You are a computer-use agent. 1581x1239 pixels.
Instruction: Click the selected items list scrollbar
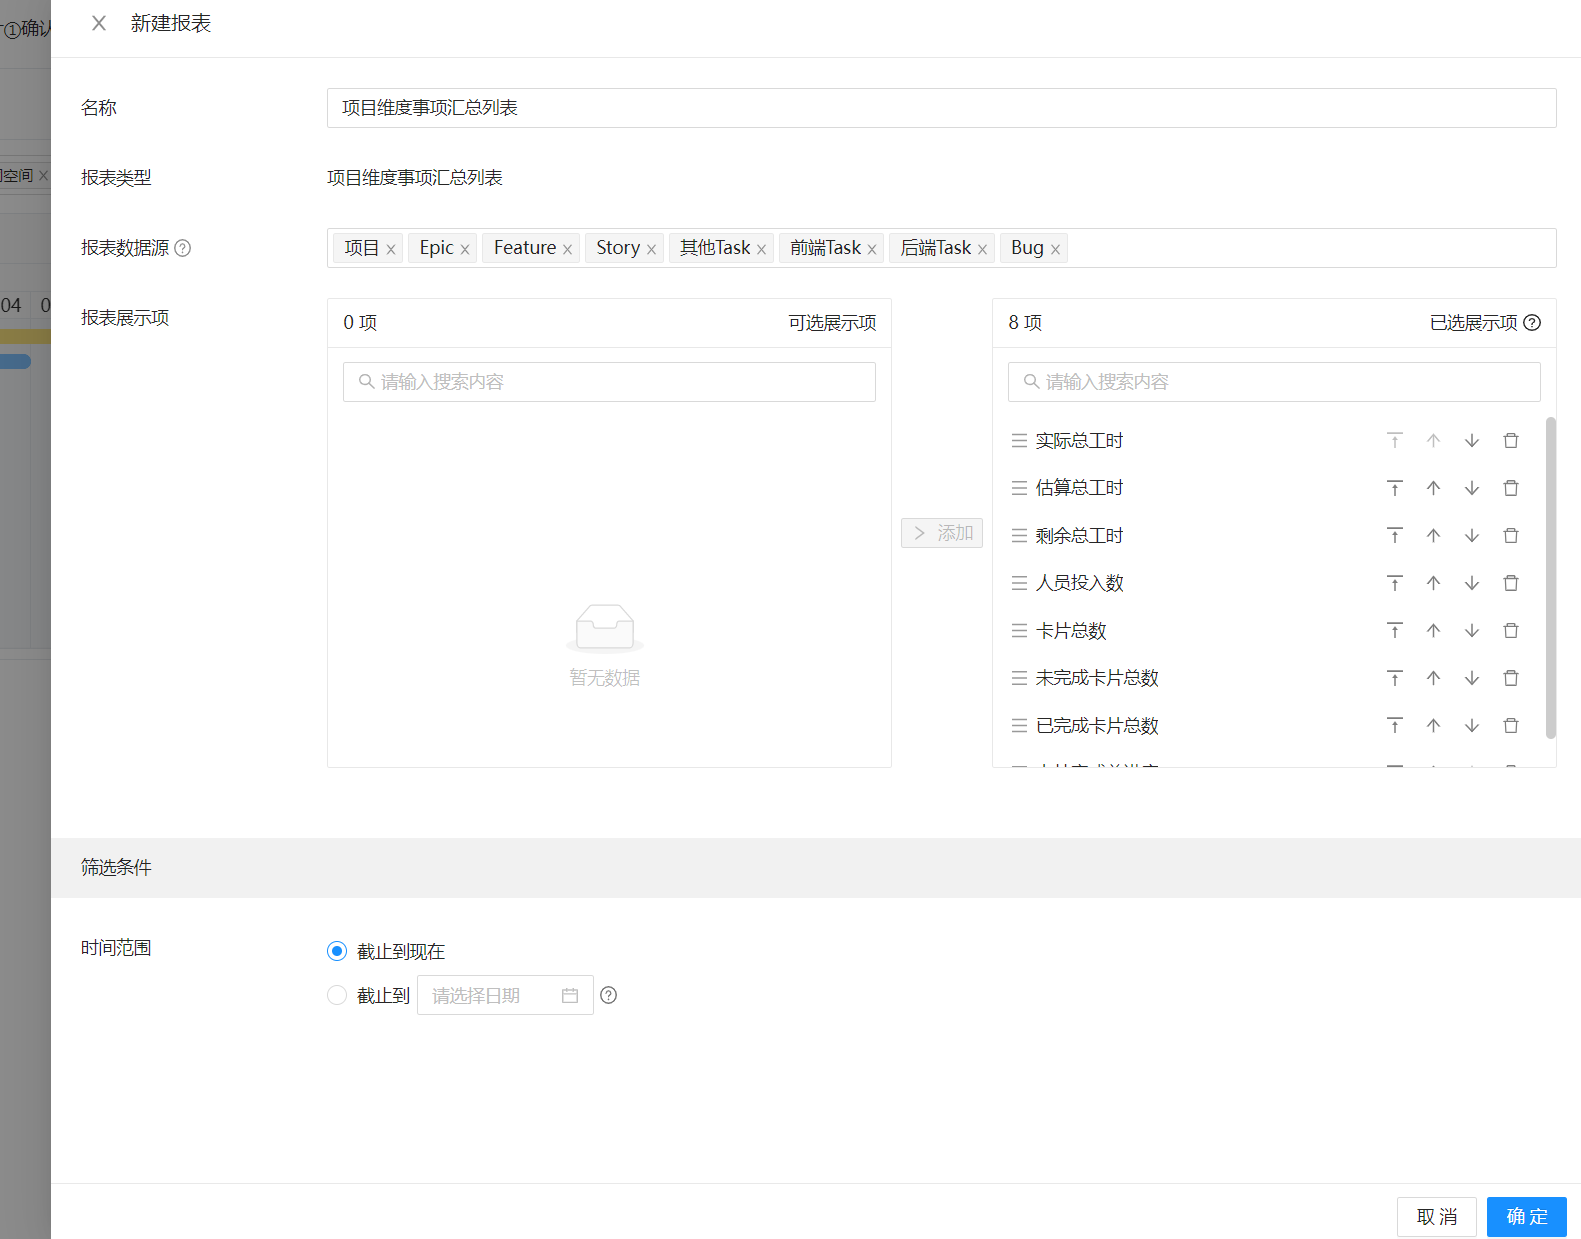(1550, 578)
